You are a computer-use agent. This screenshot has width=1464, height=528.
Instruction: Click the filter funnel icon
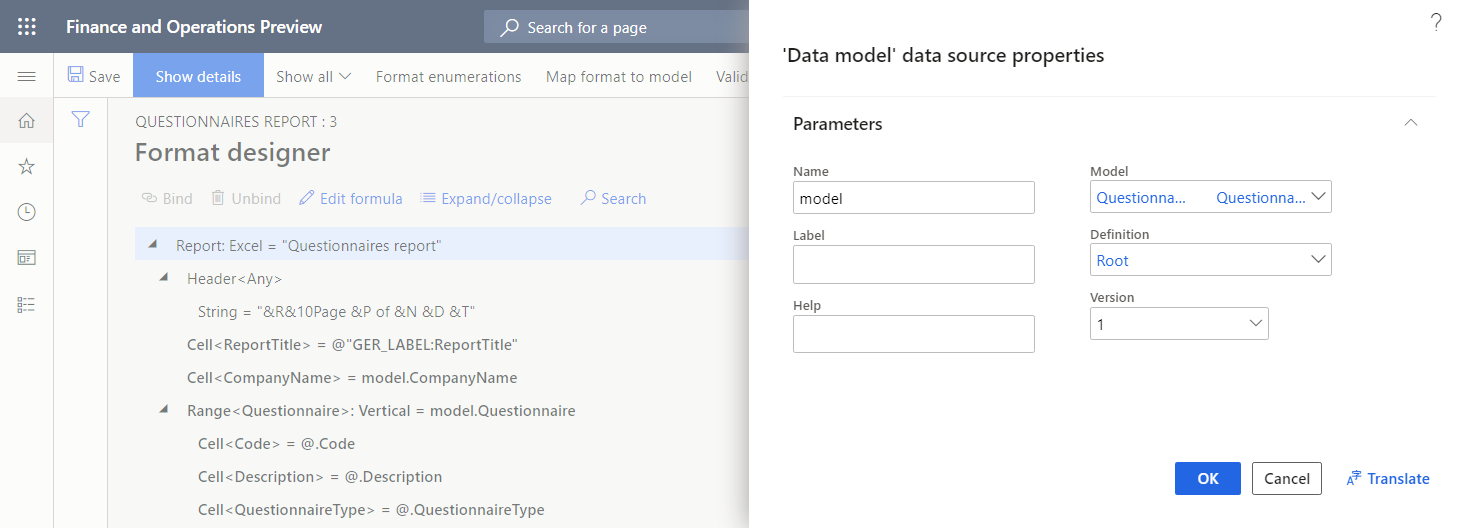pos(81,120)
